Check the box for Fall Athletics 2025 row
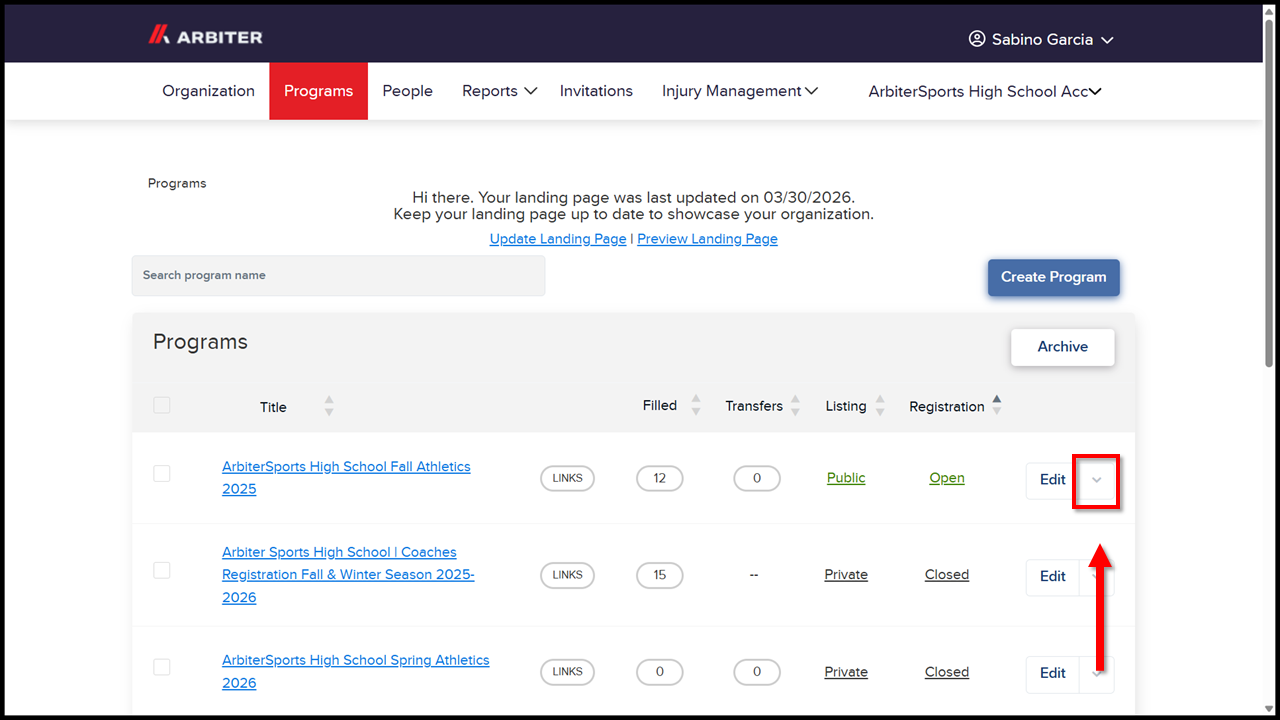This screenshot has width=1280, height=720. click(162, 473)
